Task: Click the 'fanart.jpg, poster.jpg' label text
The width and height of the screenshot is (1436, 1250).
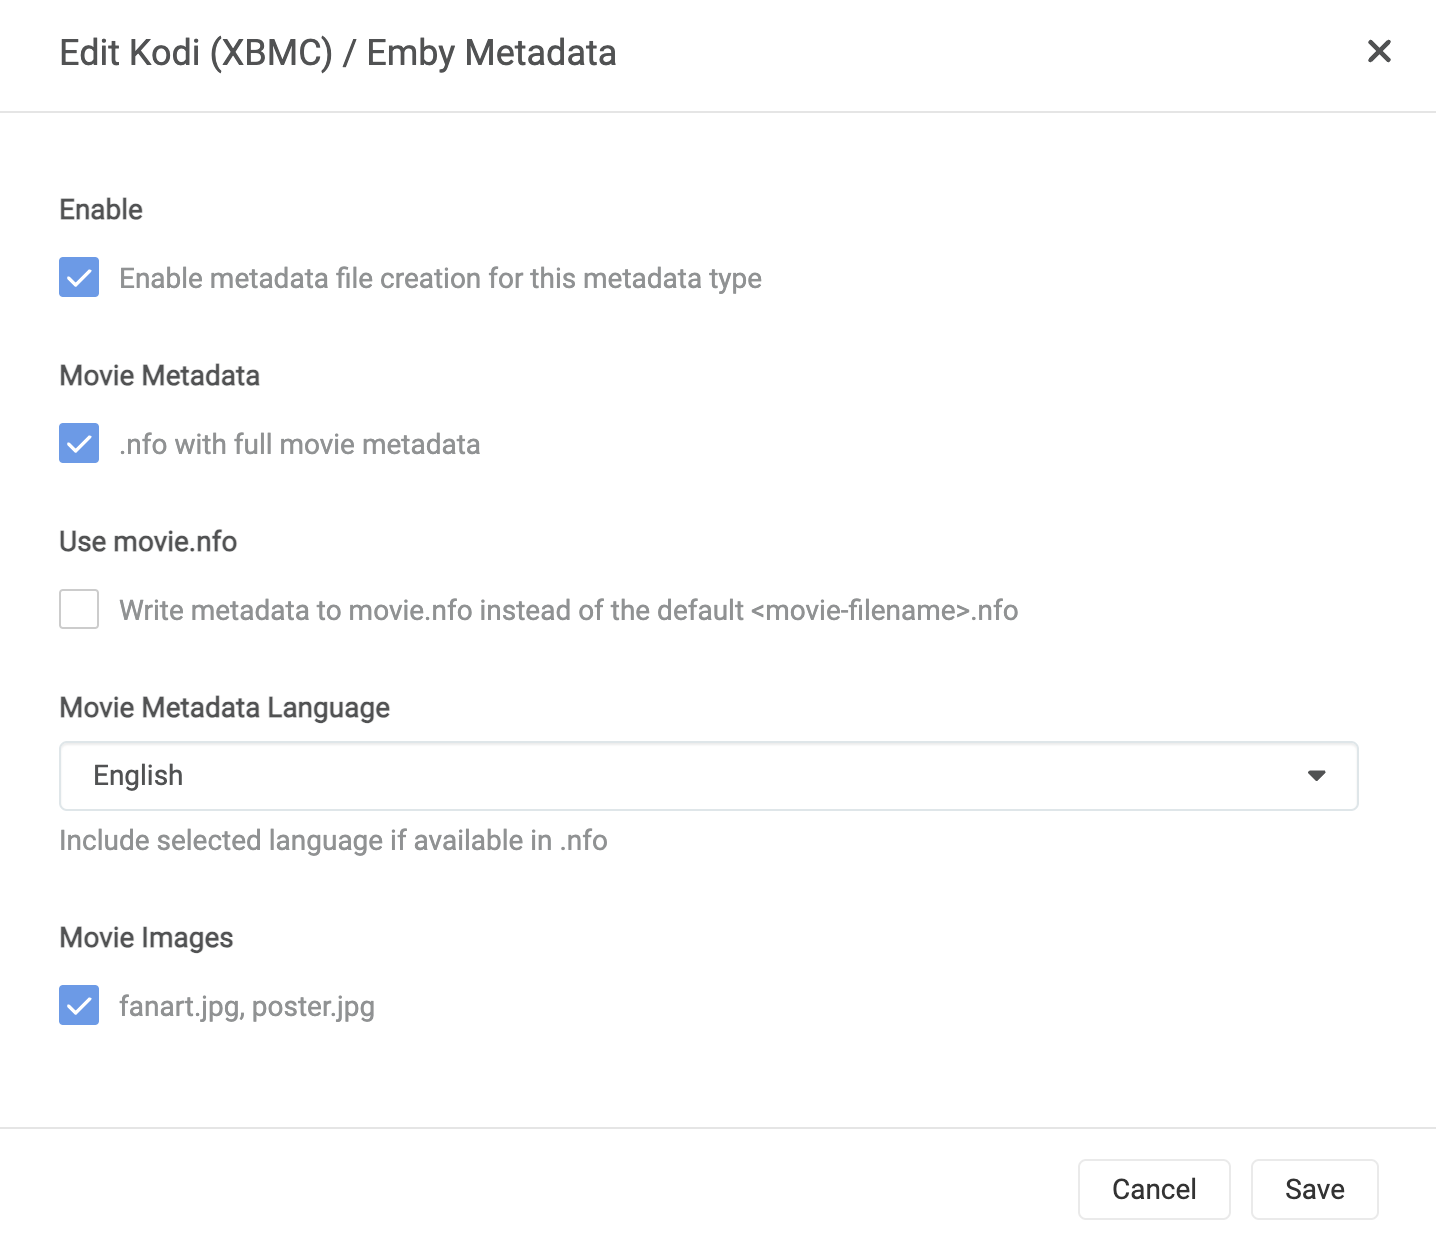Action: pyautogui.click(x=246, y=1006)
